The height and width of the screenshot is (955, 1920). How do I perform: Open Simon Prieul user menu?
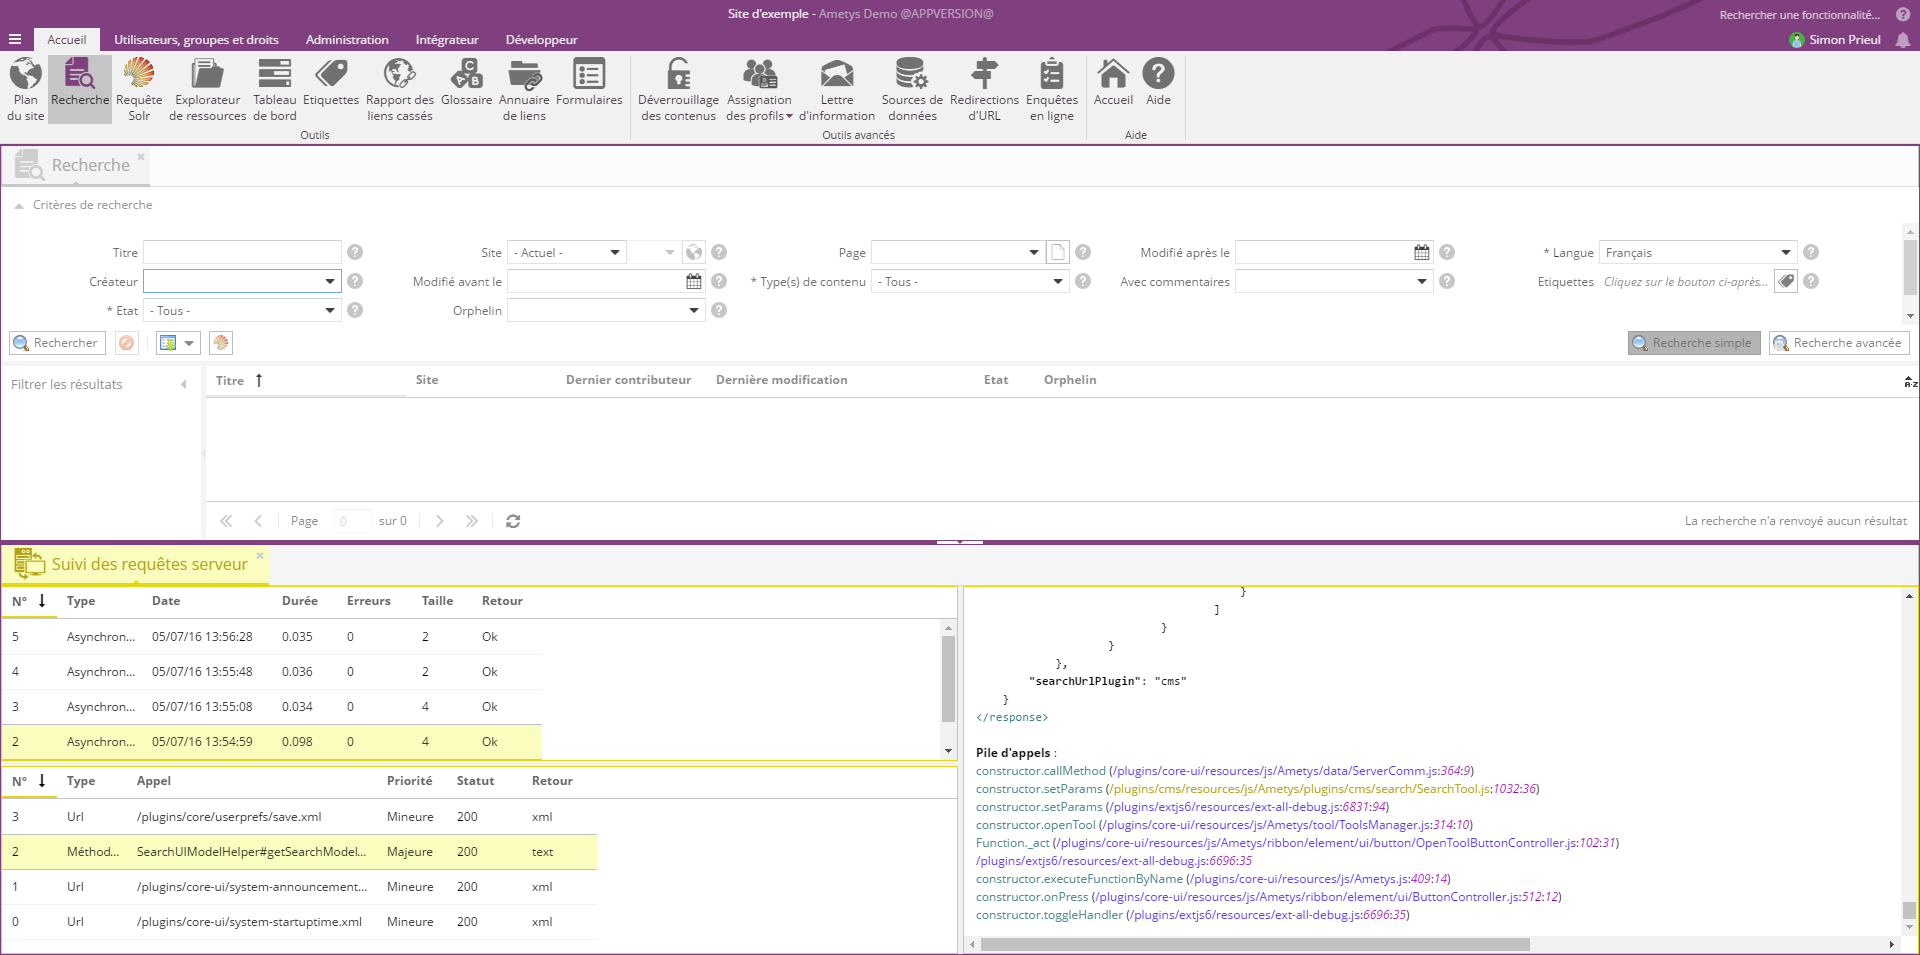pos(1835,40)
